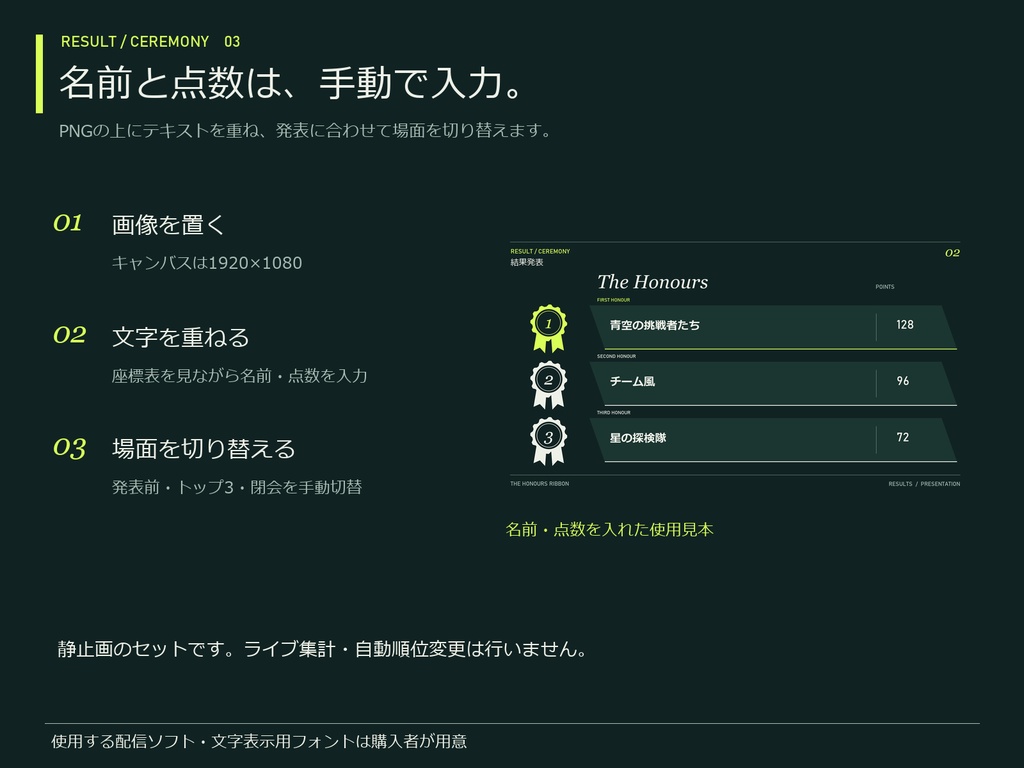Click the first place green rosette badge
This screenshot has width=1024, height=768.
tap(549, 328)
